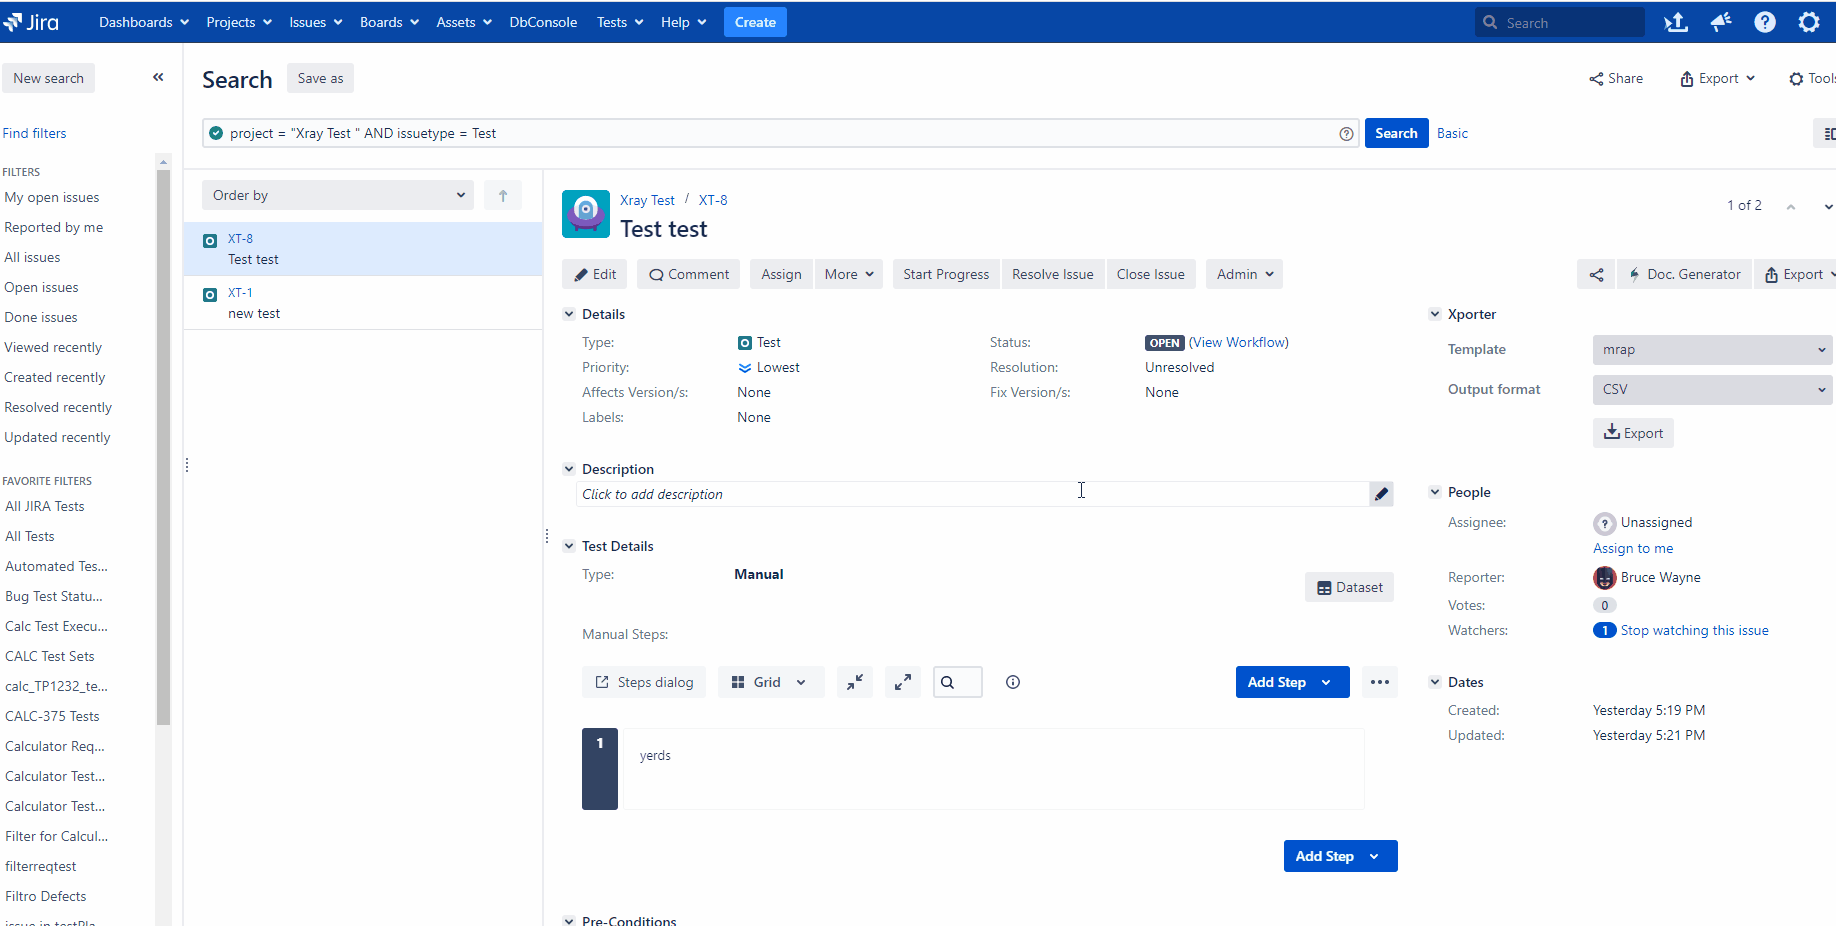Open the Steps dialog

pos(643,681)
